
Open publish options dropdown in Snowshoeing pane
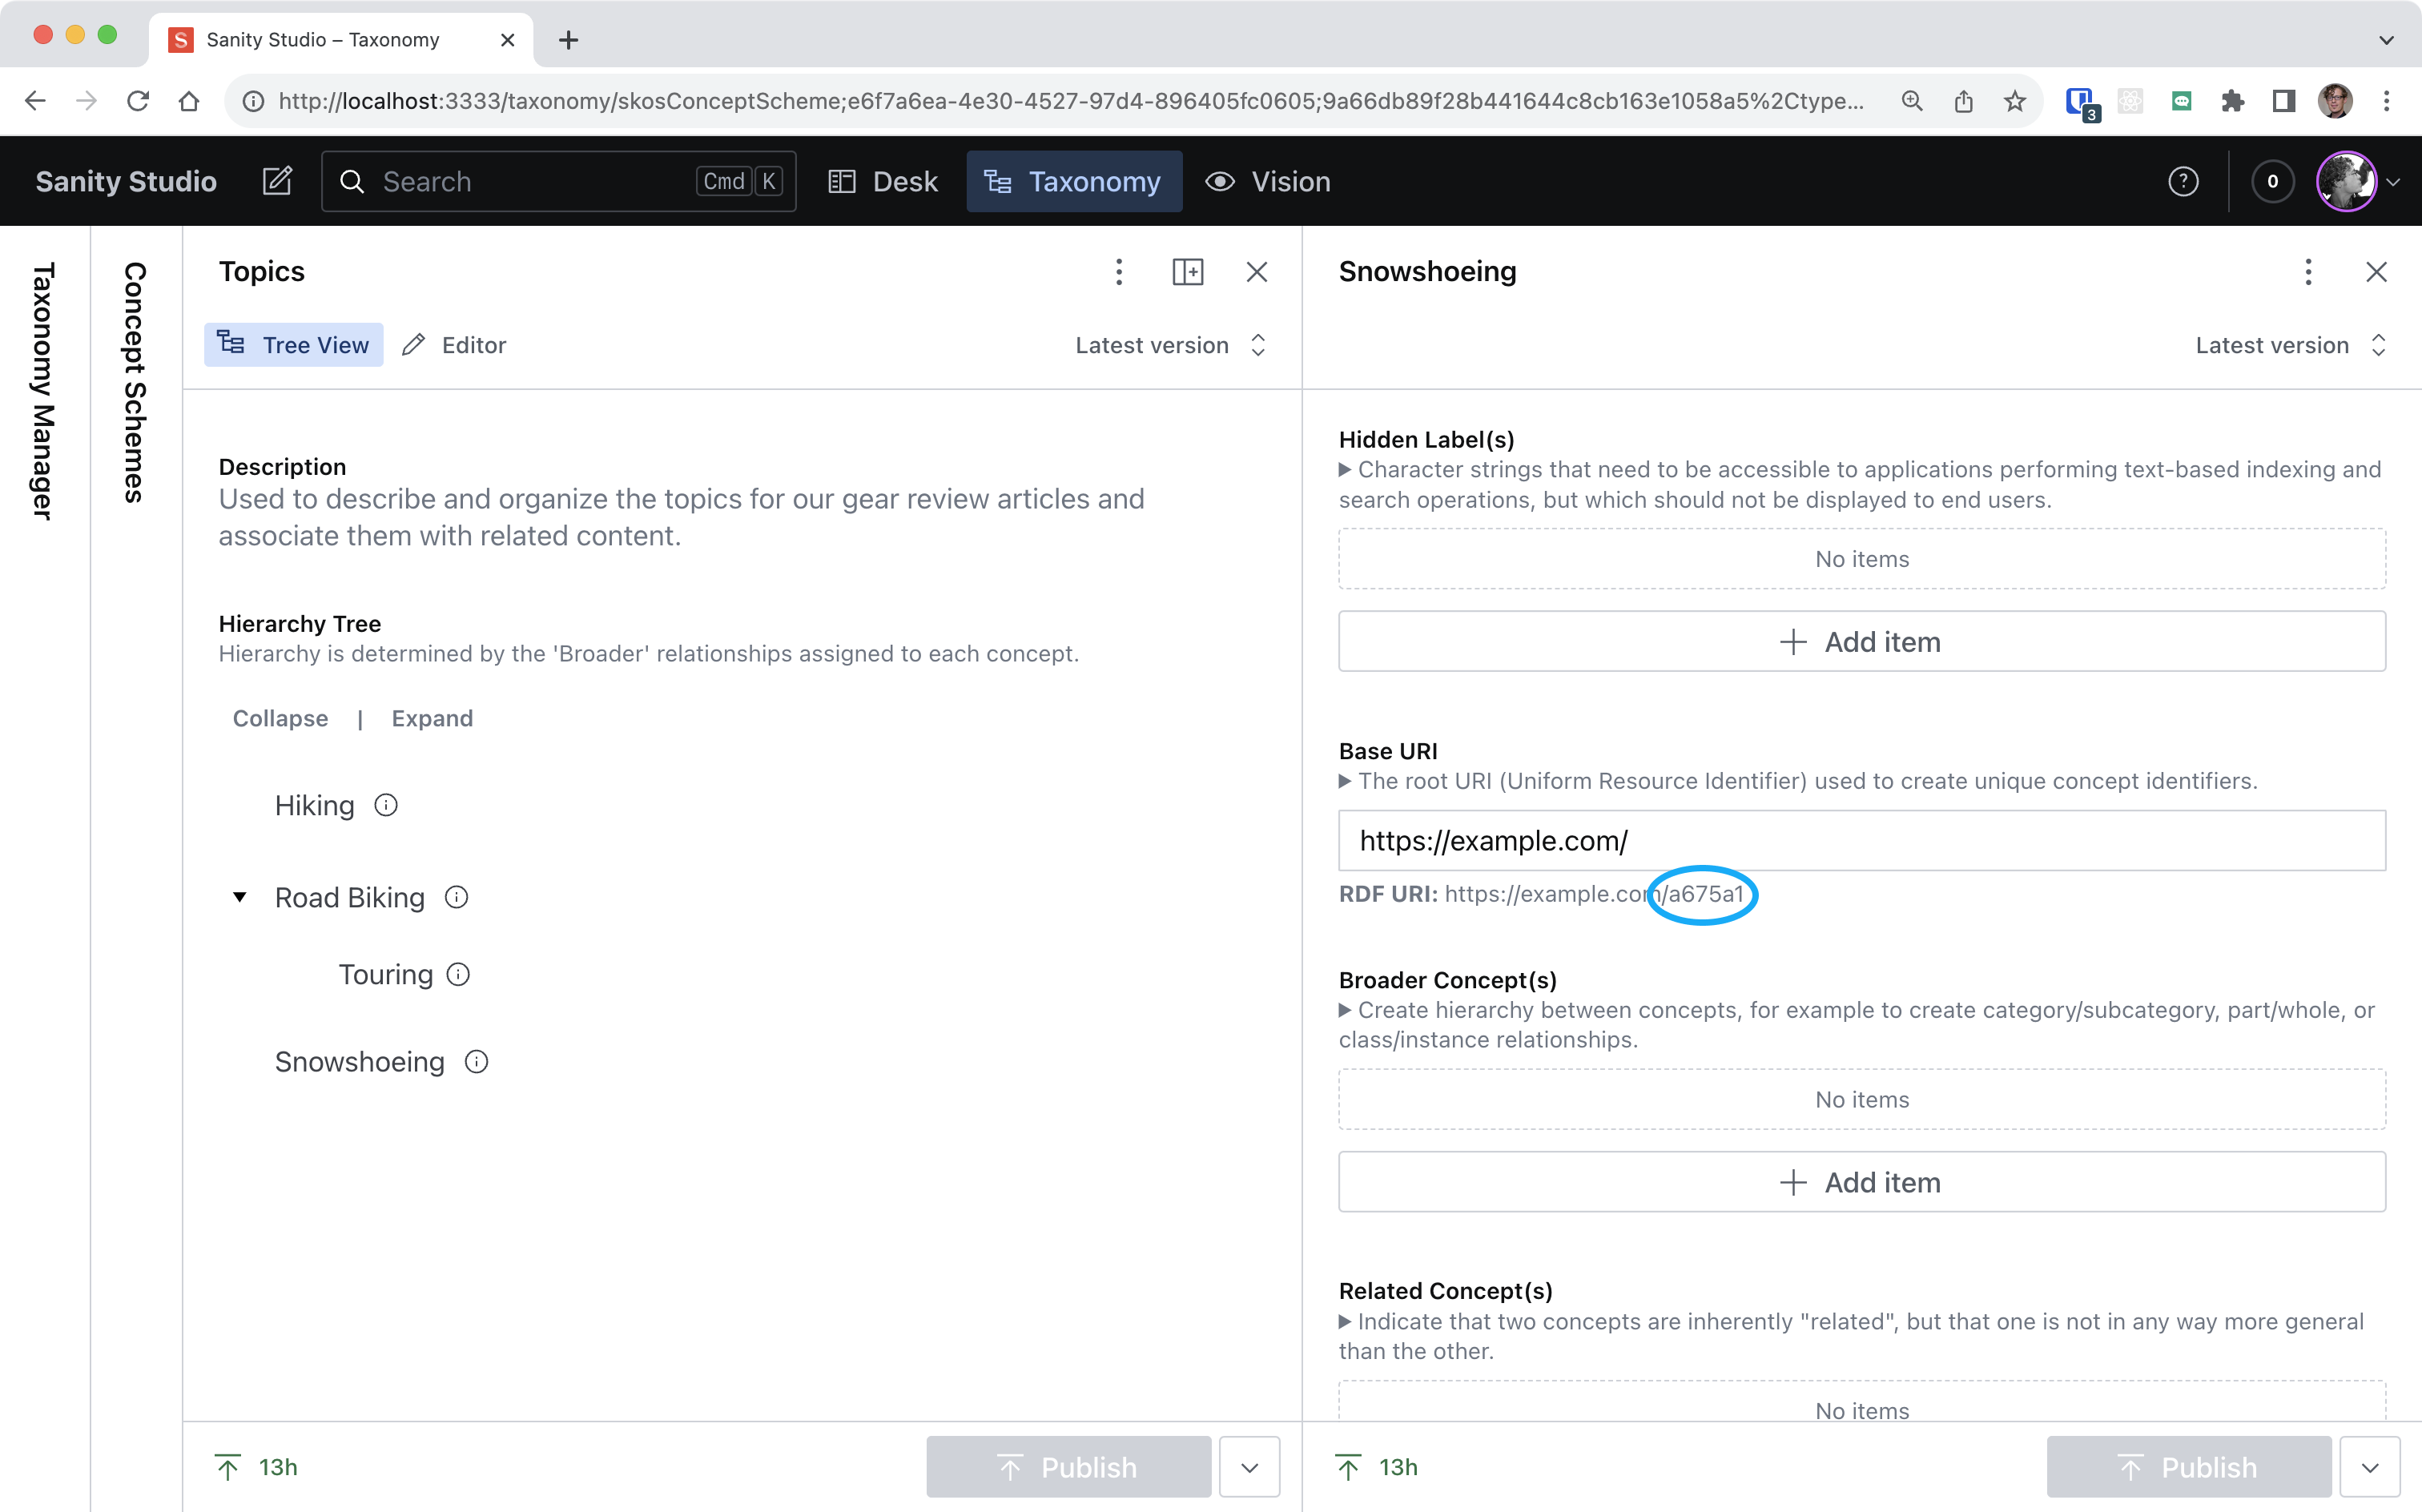2369,1467
